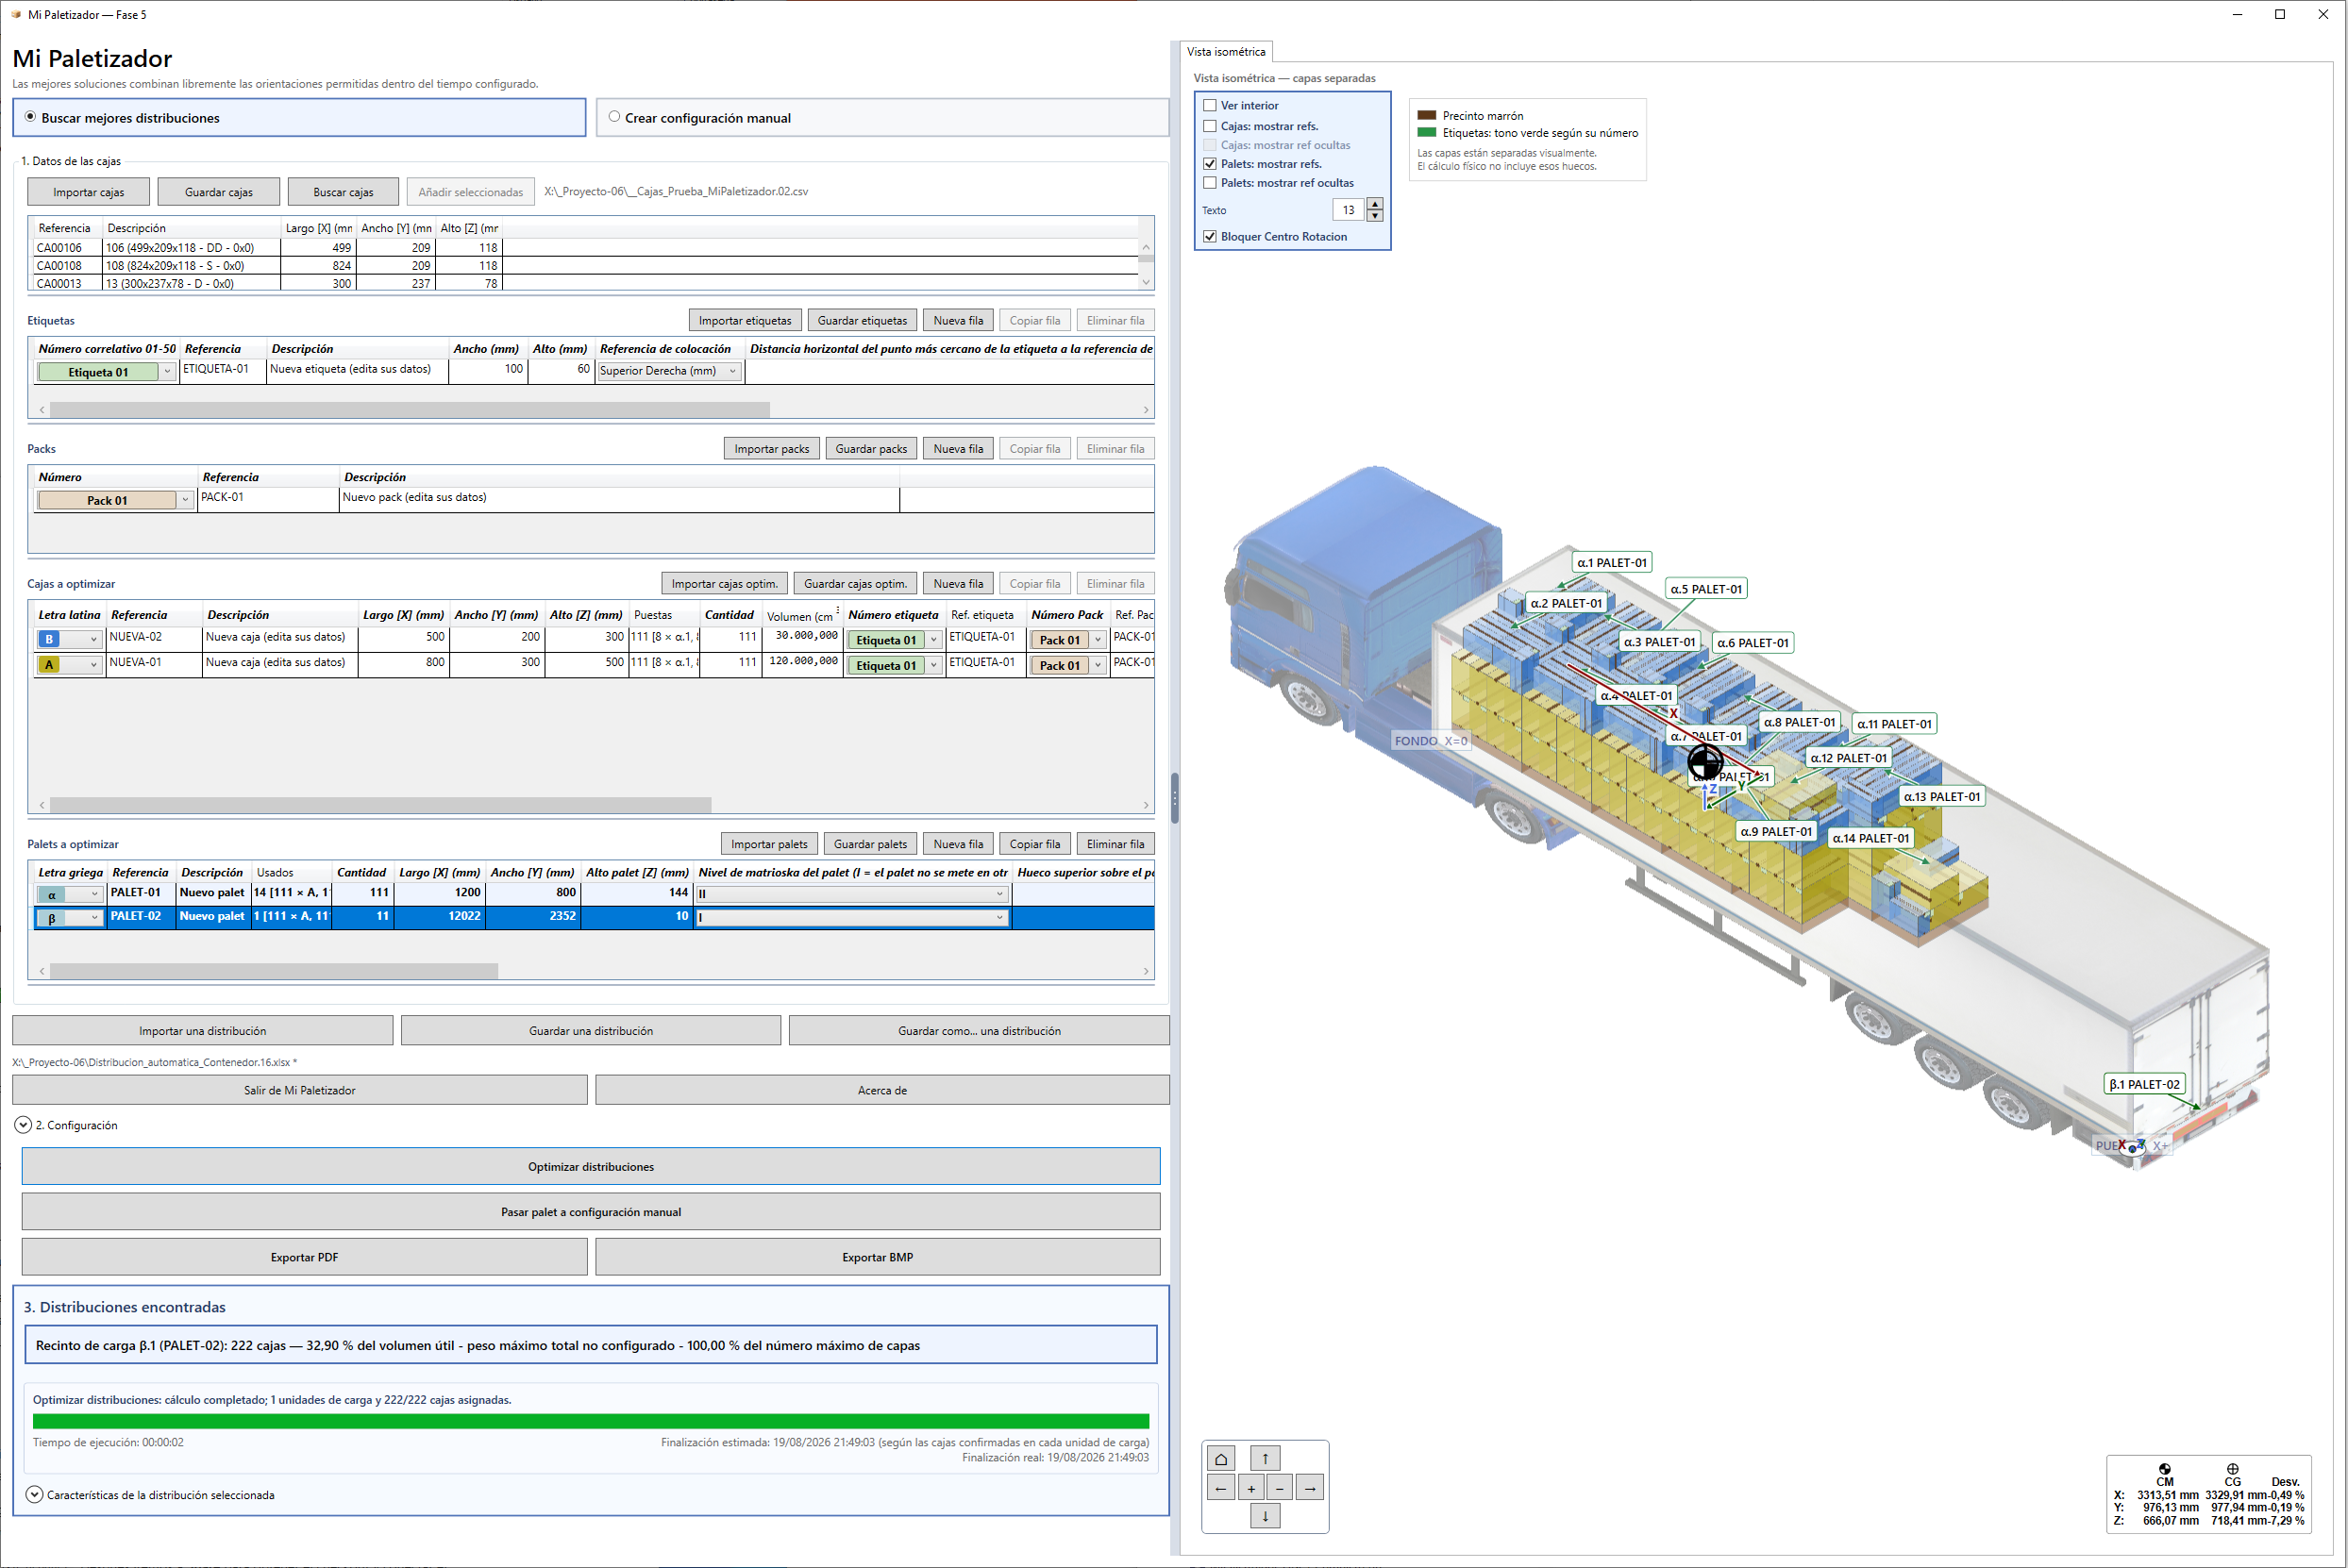Pan the view left with the left arrow

[1221, 1488]
